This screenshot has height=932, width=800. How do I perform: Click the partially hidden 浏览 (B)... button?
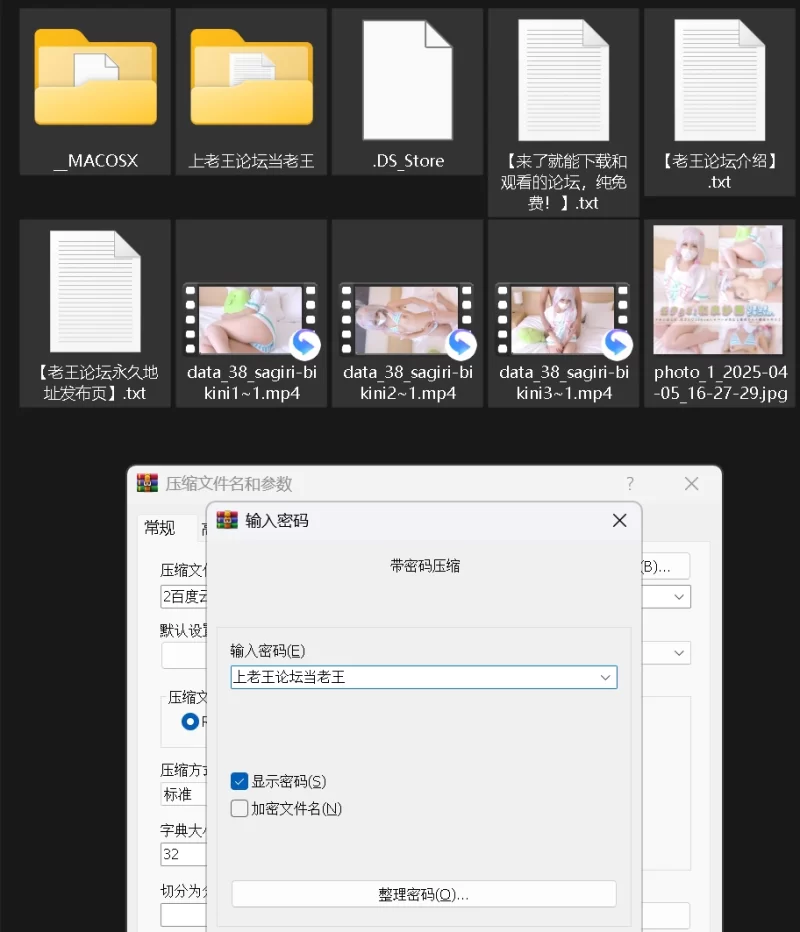coord(665,566)
